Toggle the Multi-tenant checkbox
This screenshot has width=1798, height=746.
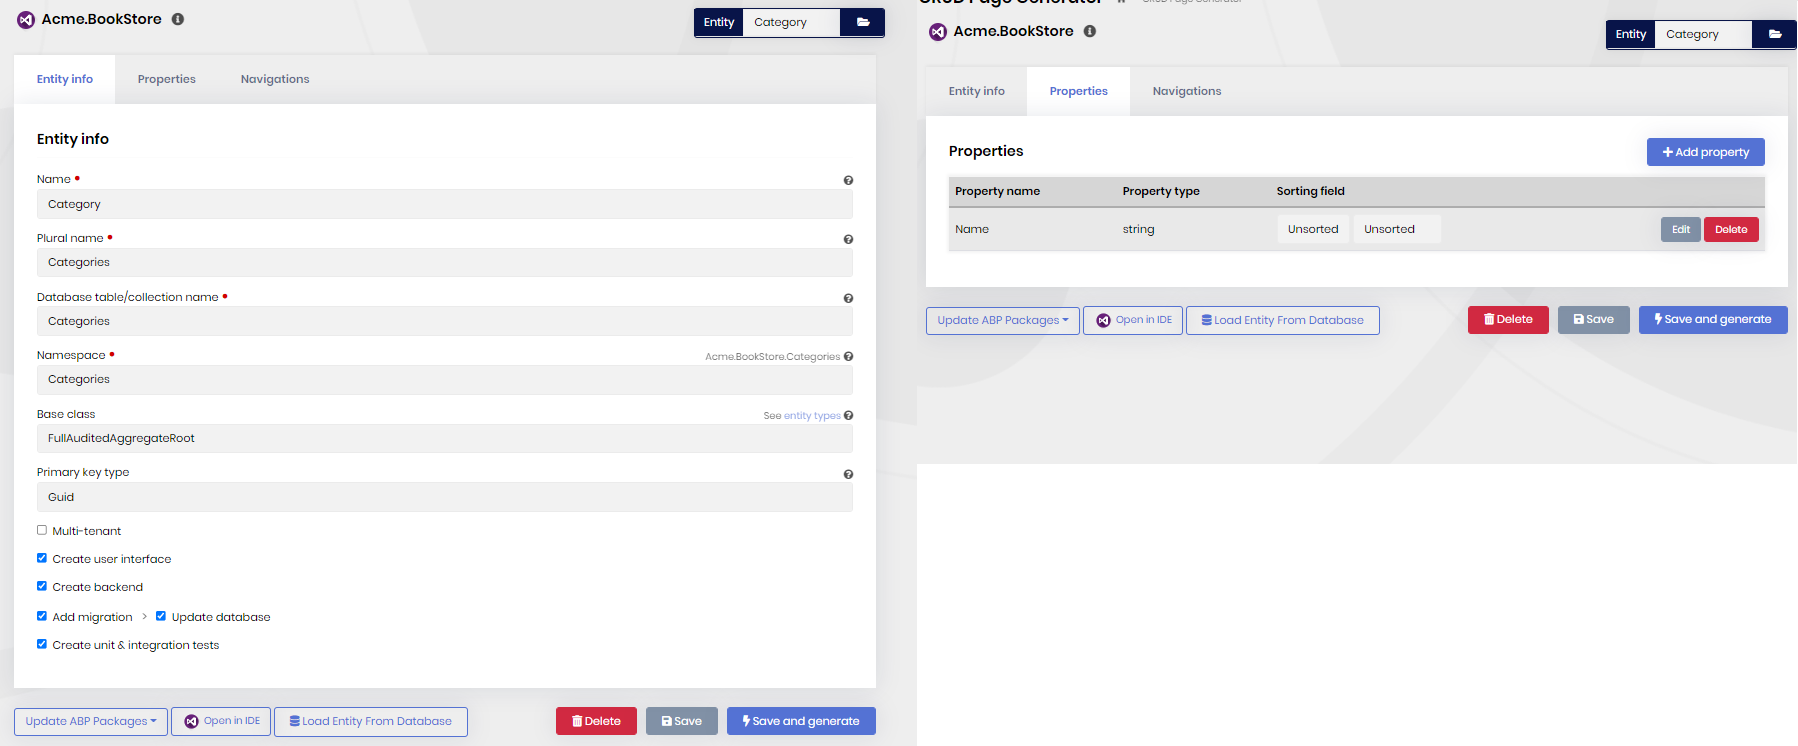click(x=42, y=530)
